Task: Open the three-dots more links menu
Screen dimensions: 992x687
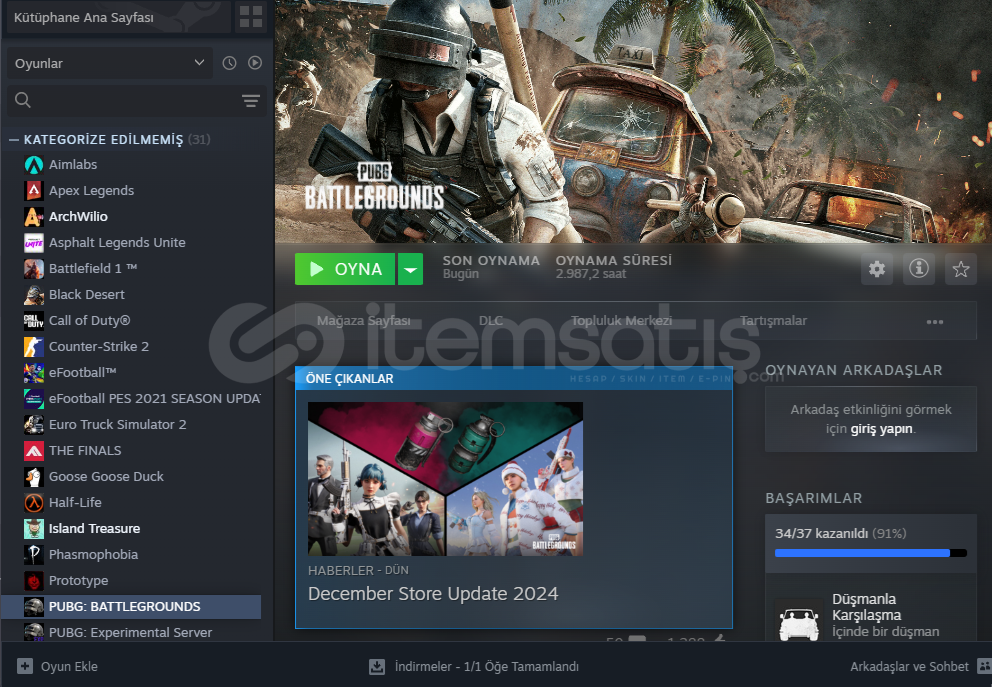Action: (935, 321)
